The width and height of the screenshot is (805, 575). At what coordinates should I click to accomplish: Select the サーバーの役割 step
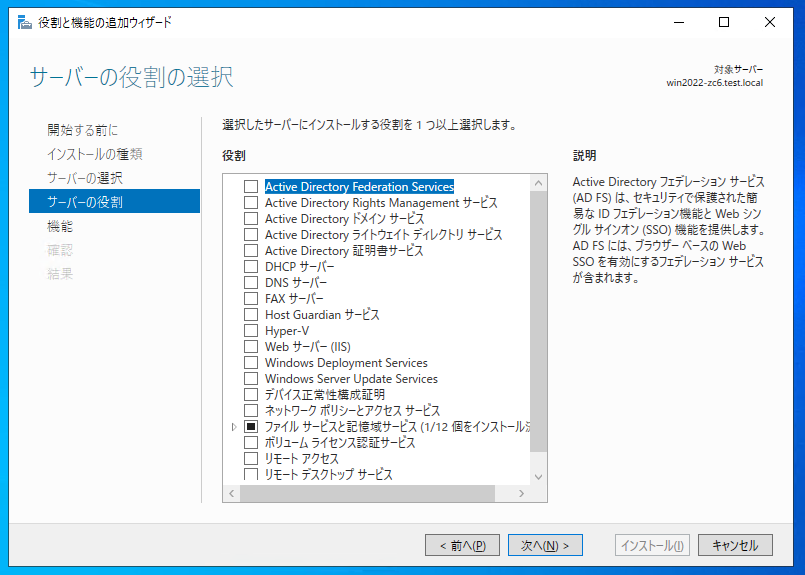[114, 201]
